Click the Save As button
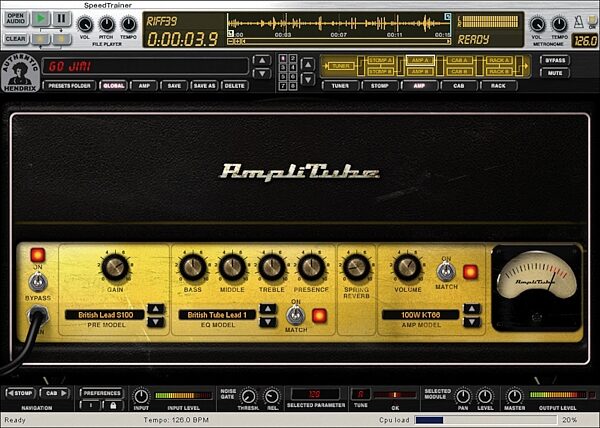This screenshot has width=600, height=428. point(204,86)
